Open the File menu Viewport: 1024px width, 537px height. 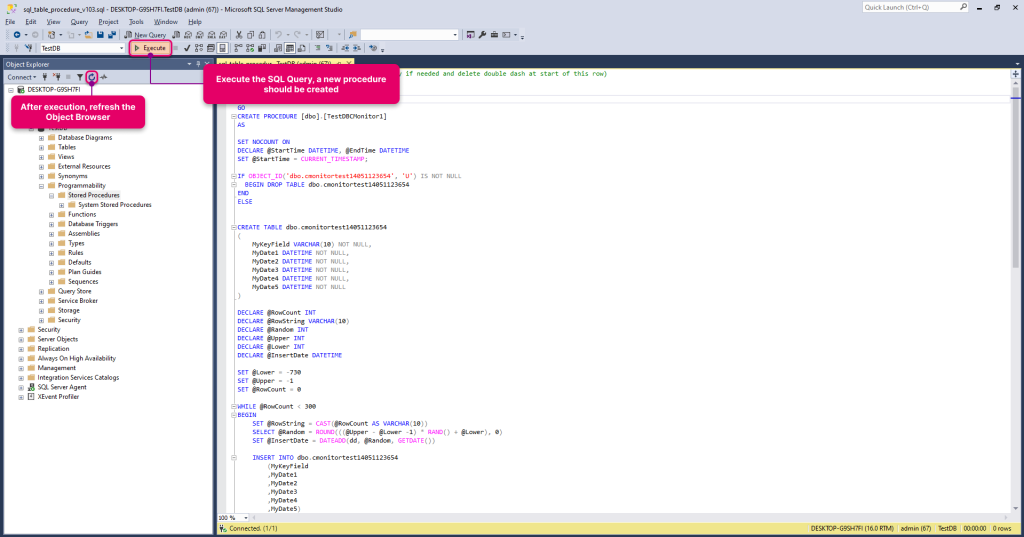[10, 22]
